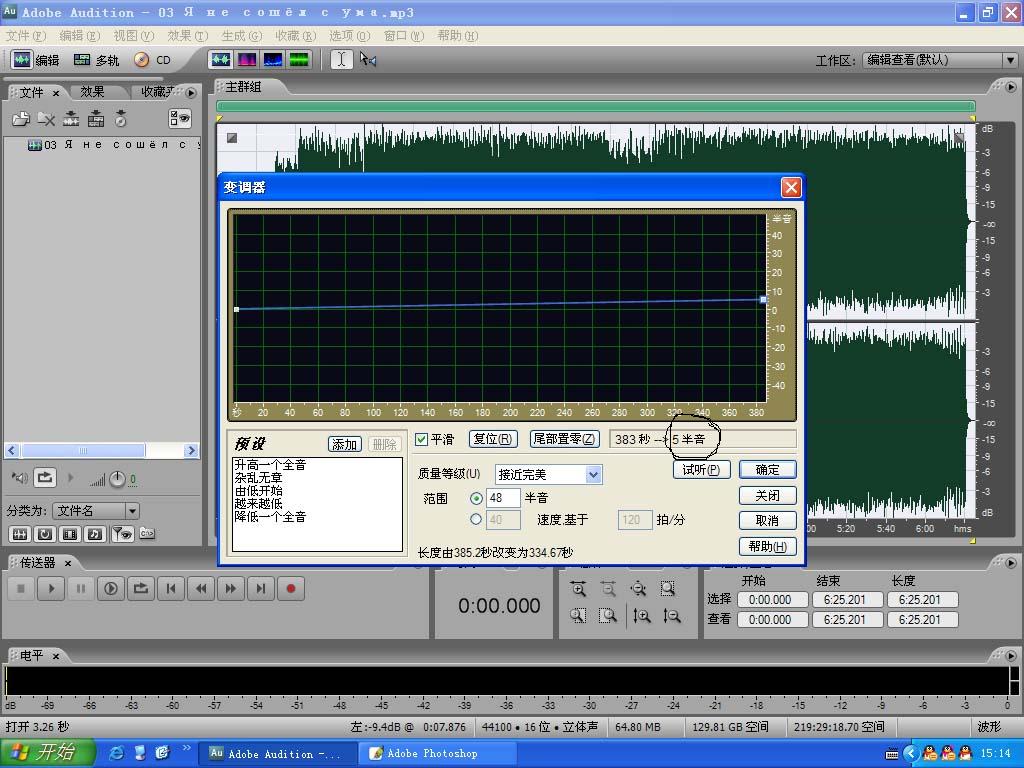
Task: Click the go to end transport button
Action: [x=261, y=589]
